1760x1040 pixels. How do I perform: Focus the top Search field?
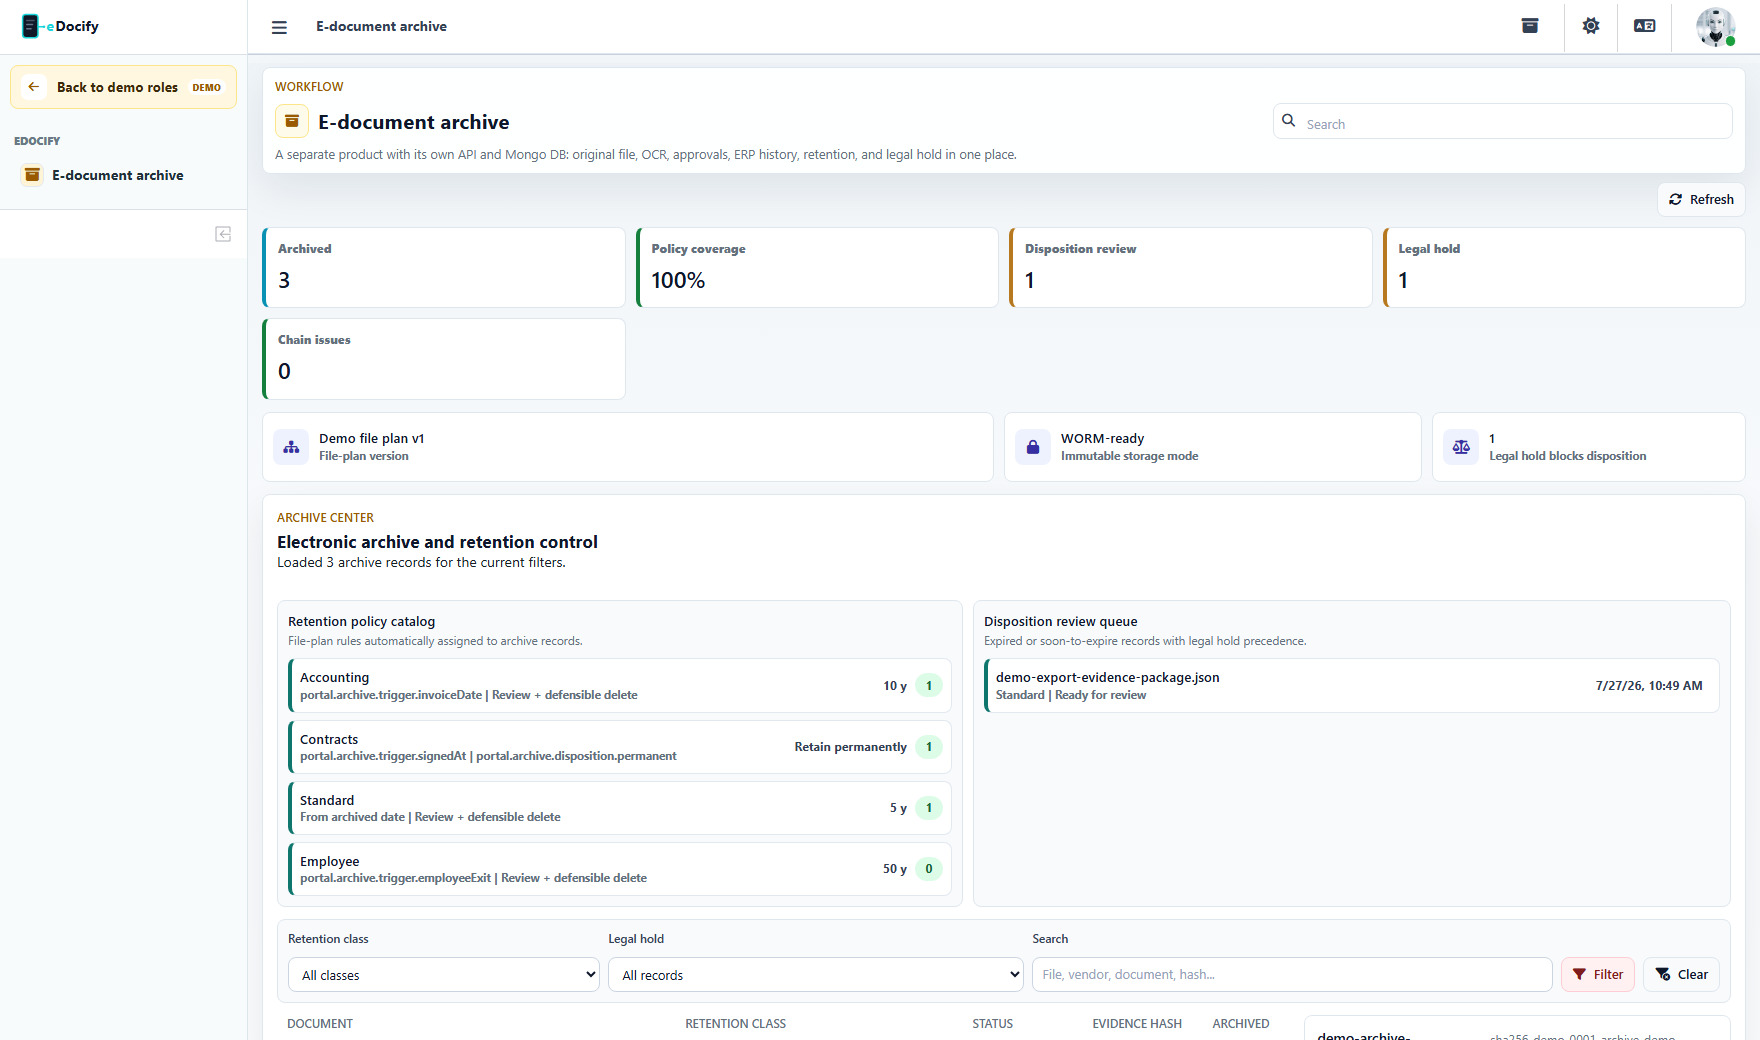click(1503, 122)
